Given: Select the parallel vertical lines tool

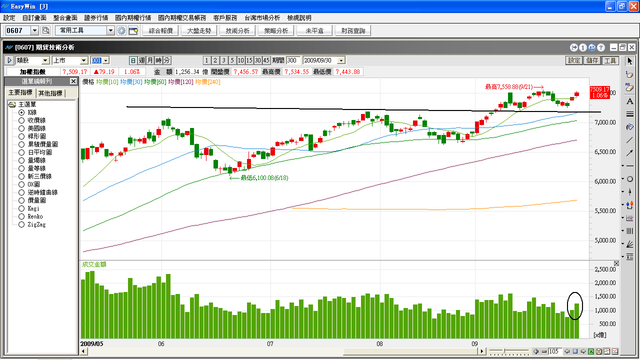Looking at the screenshot, I should tap(630, 231).
